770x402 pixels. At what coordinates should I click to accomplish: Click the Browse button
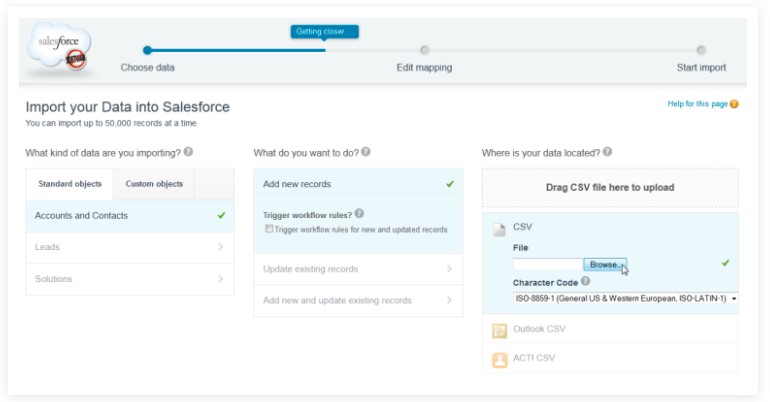[x=605, y=265]
